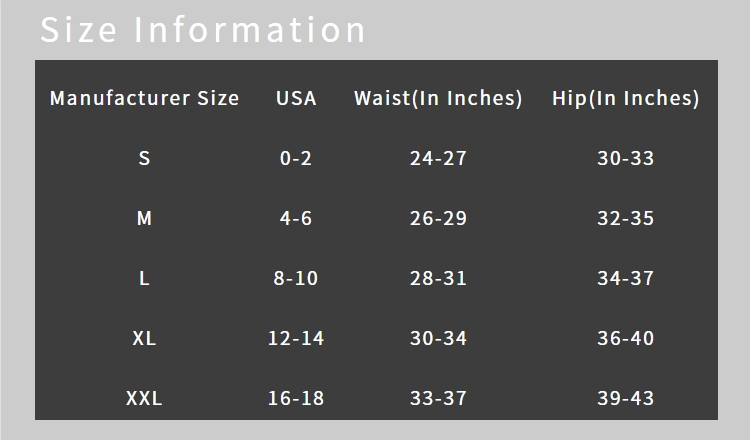Click the USA size 0-2 cell
Image resolution: width=750 pixels, height=440 pixels.
[296, 158]
